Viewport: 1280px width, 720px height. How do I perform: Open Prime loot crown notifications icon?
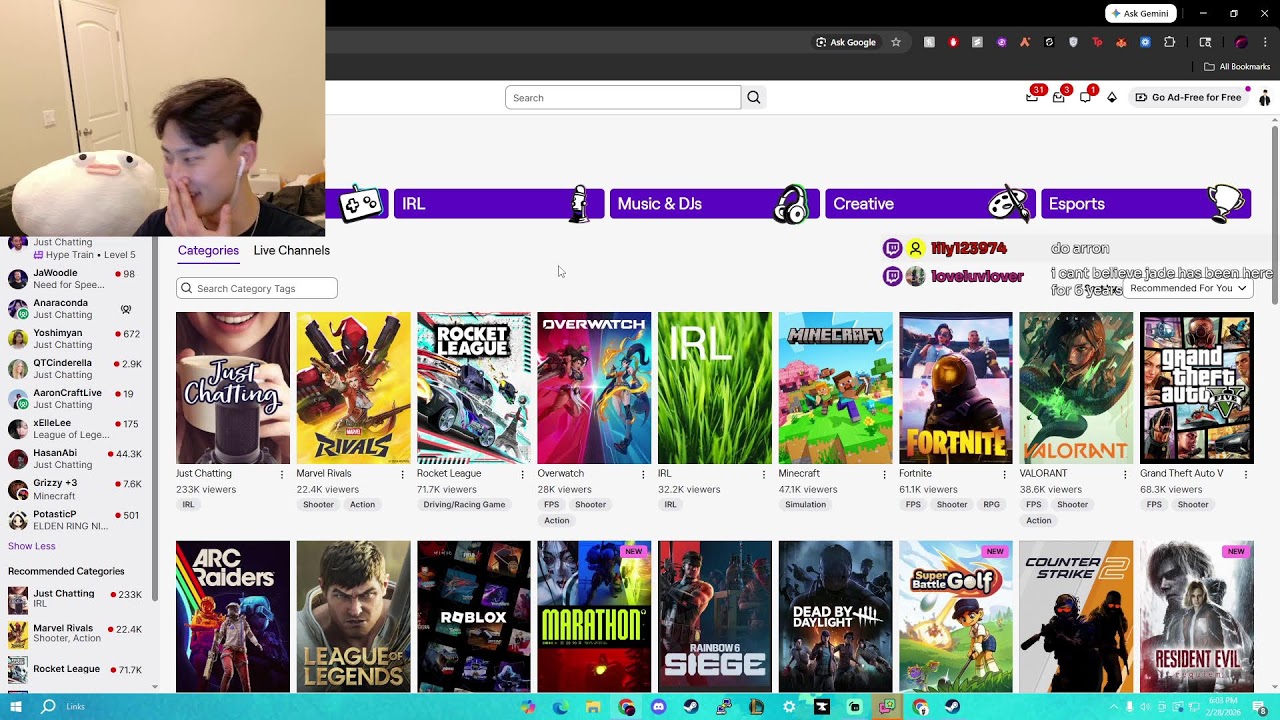(x=1032, y=97)
